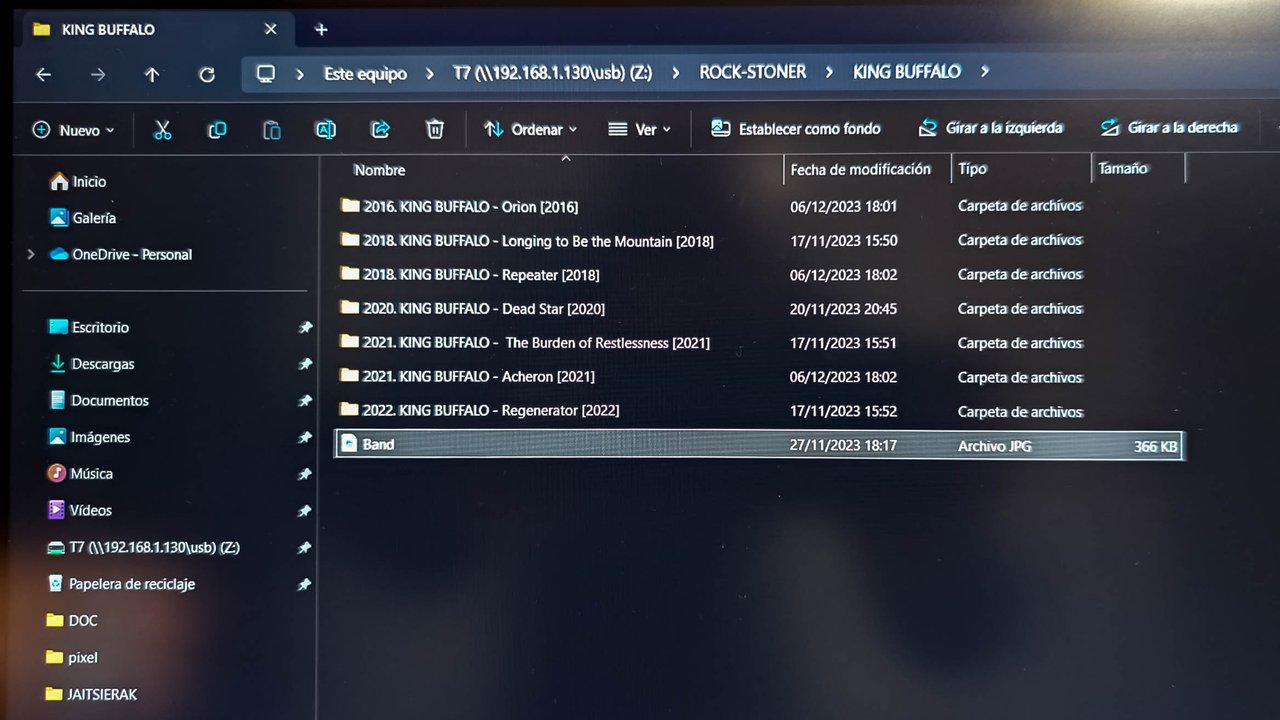Click the monitor icon in address bar
The width and height of the screenshot is (1280, 720).
coord(266,74)
